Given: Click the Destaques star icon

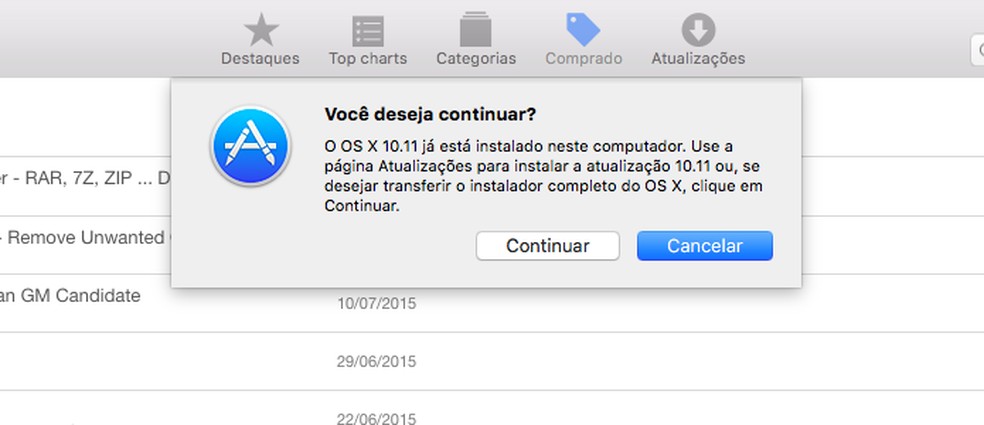Looking at the screenshot, I should click(x=261, y=29).
